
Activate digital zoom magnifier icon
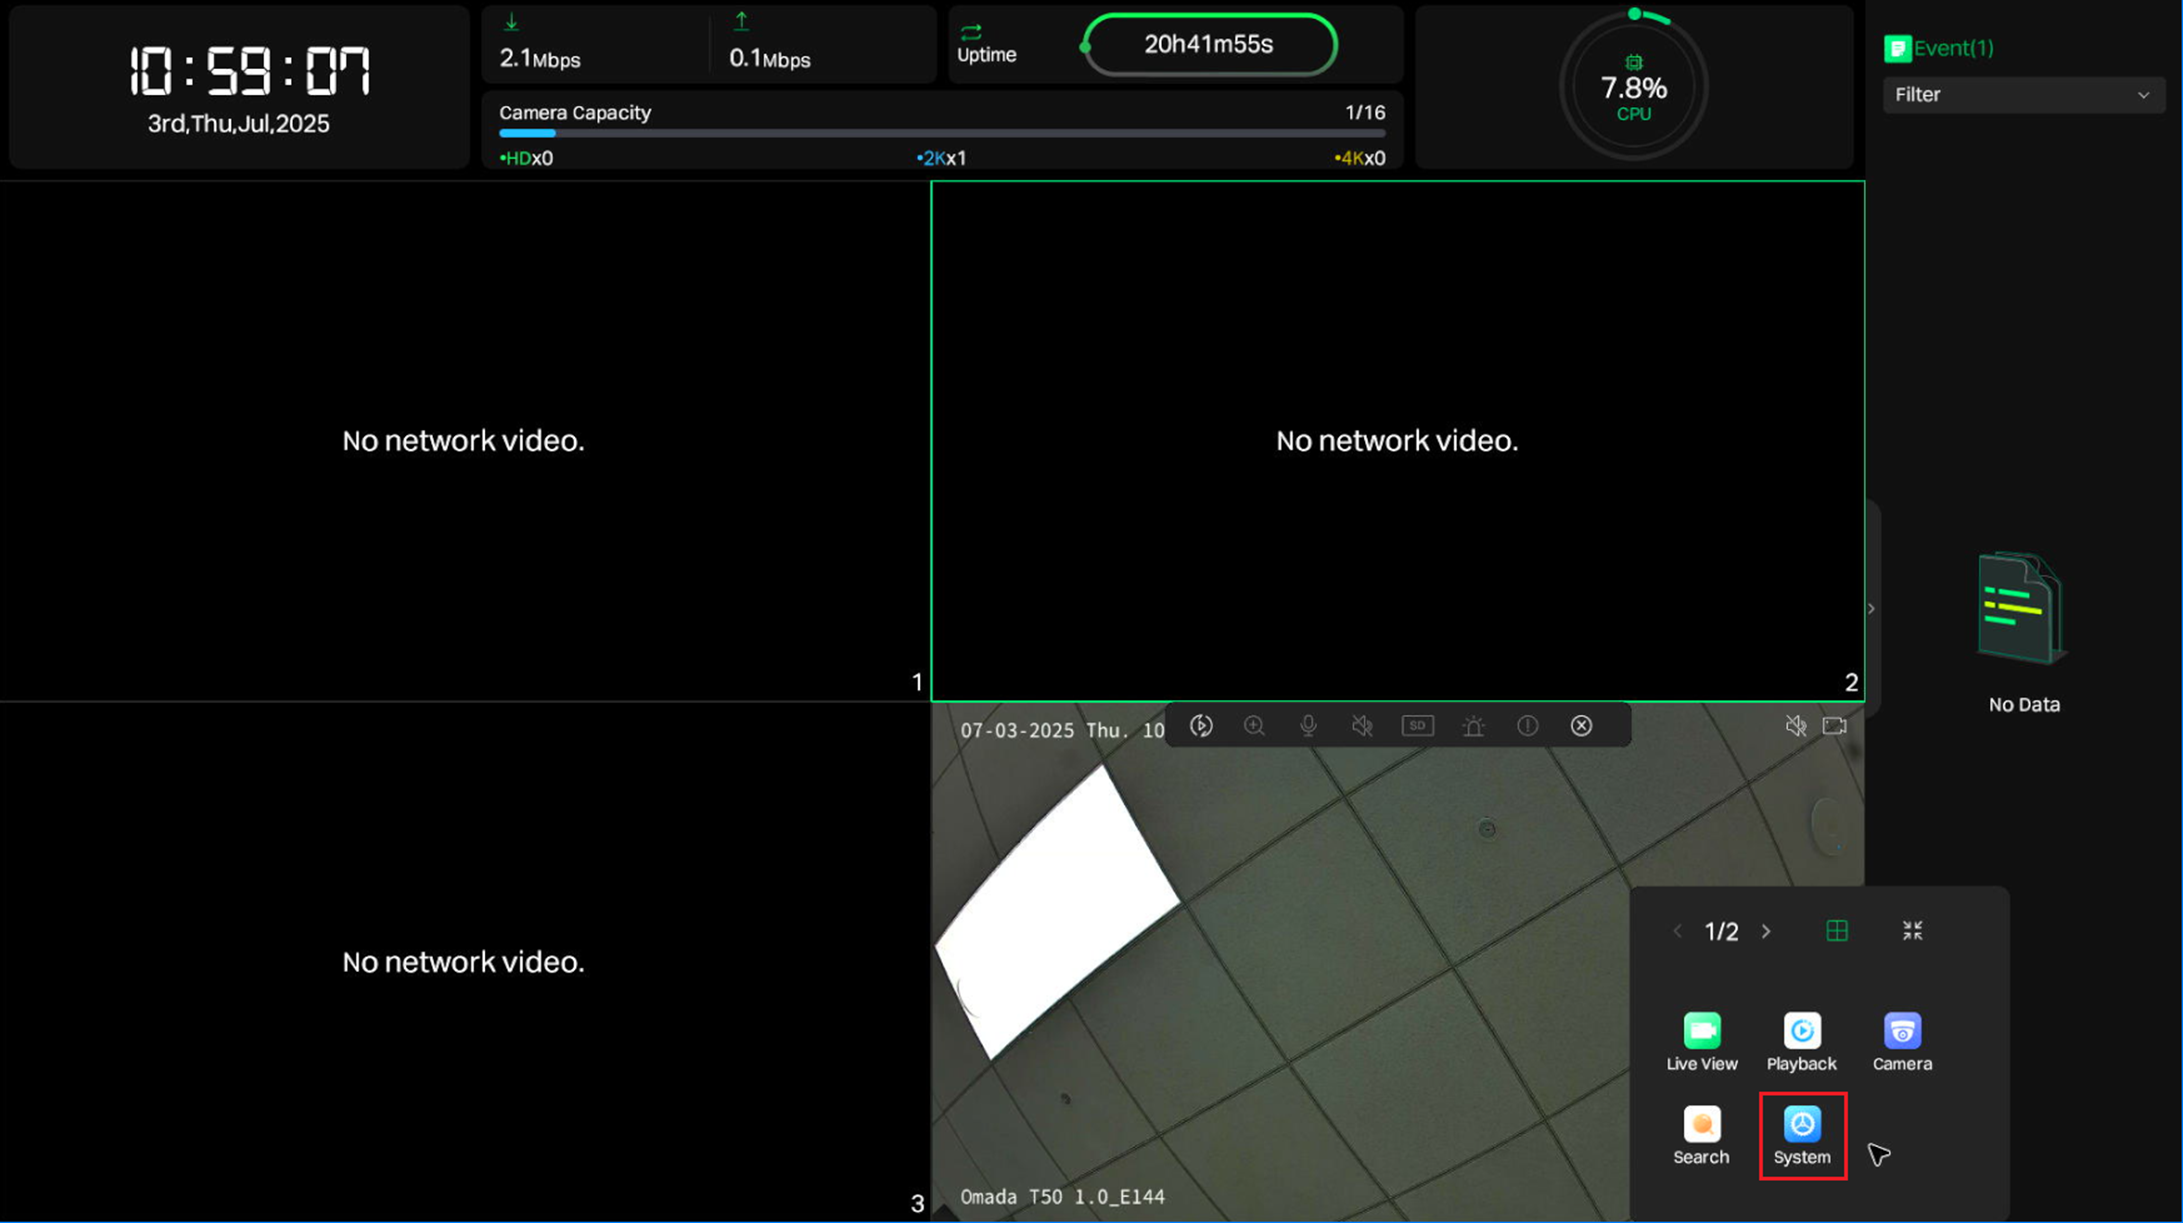pyautogui.click(x=1254, y=726)
